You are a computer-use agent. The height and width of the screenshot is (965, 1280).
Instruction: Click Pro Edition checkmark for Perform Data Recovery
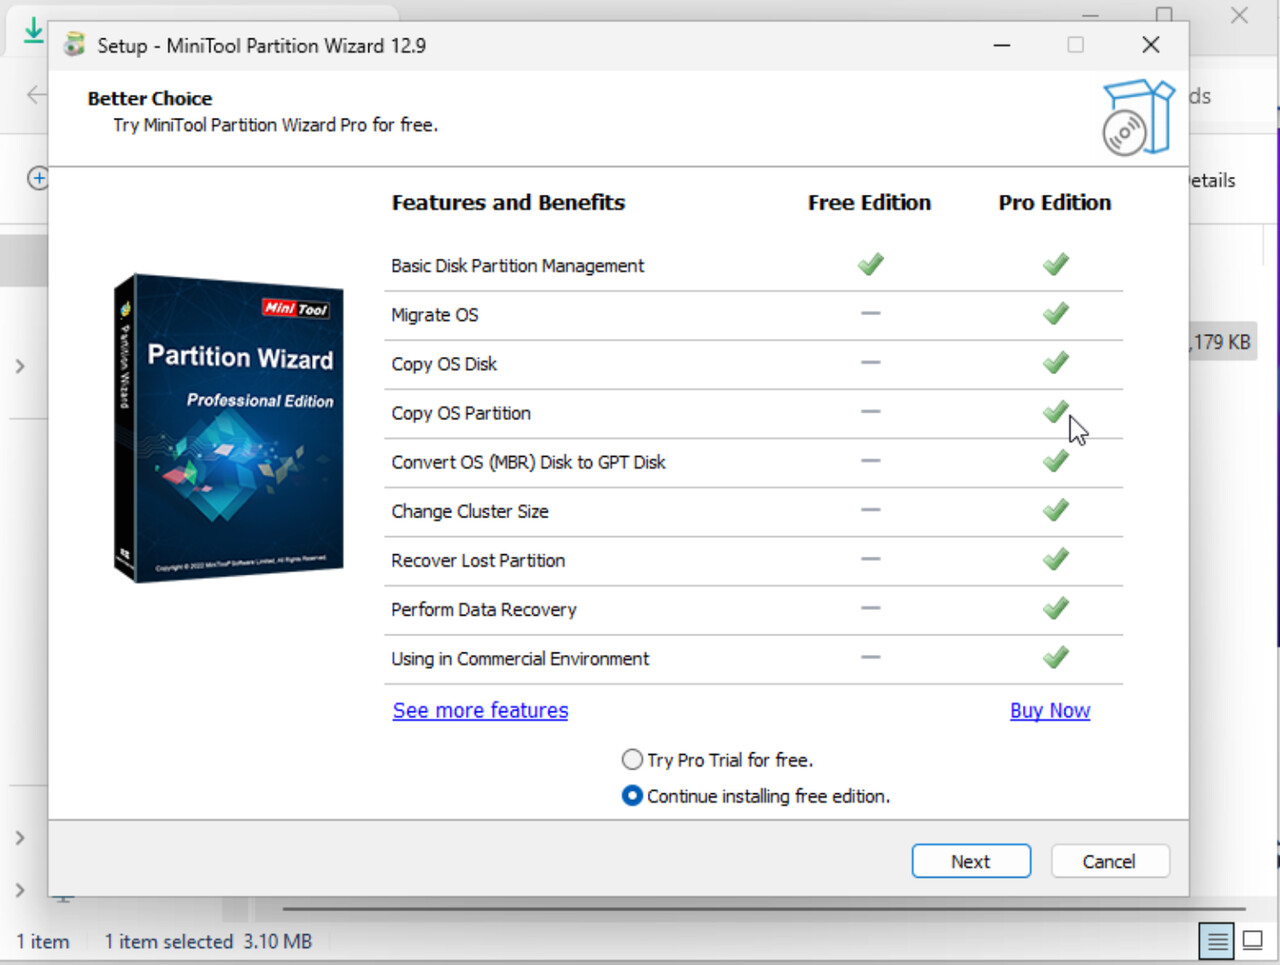(1055, 607)
